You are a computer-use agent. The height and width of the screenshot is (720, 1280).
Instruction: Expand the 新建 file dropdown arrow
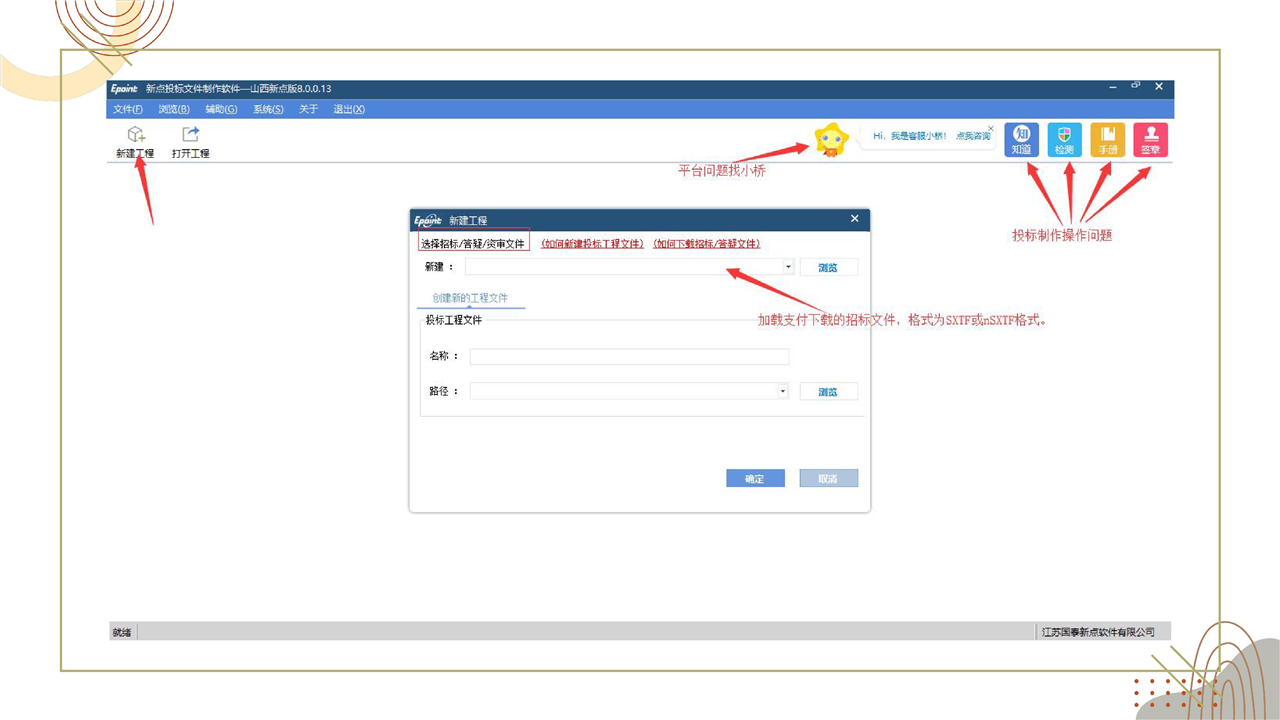[788, 267]
